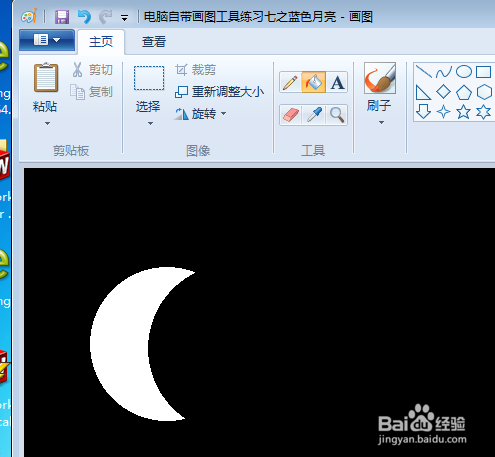Select the Eraser tool

[290, 115]
